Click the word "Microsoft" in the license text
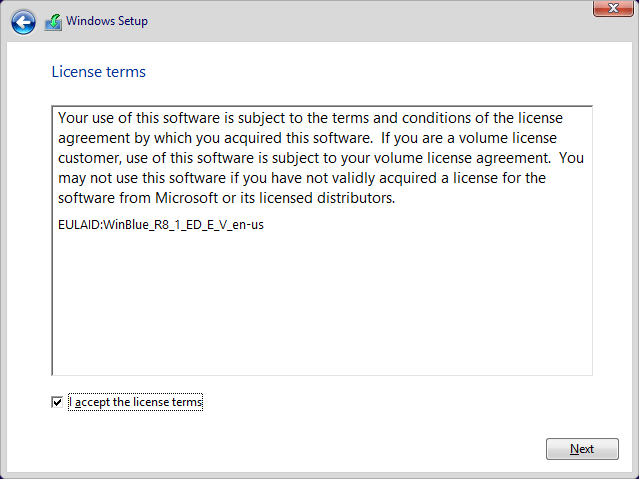 [x=187, y=198]
